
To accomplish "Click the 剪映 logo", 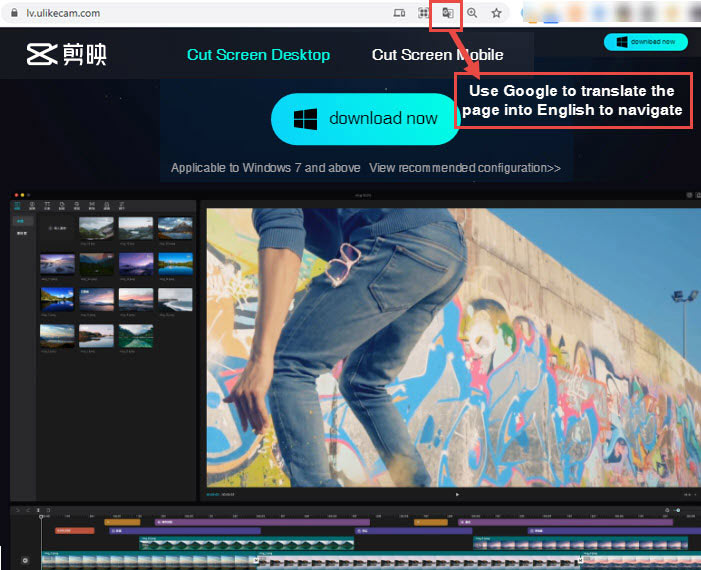I will tap(67, 54).
